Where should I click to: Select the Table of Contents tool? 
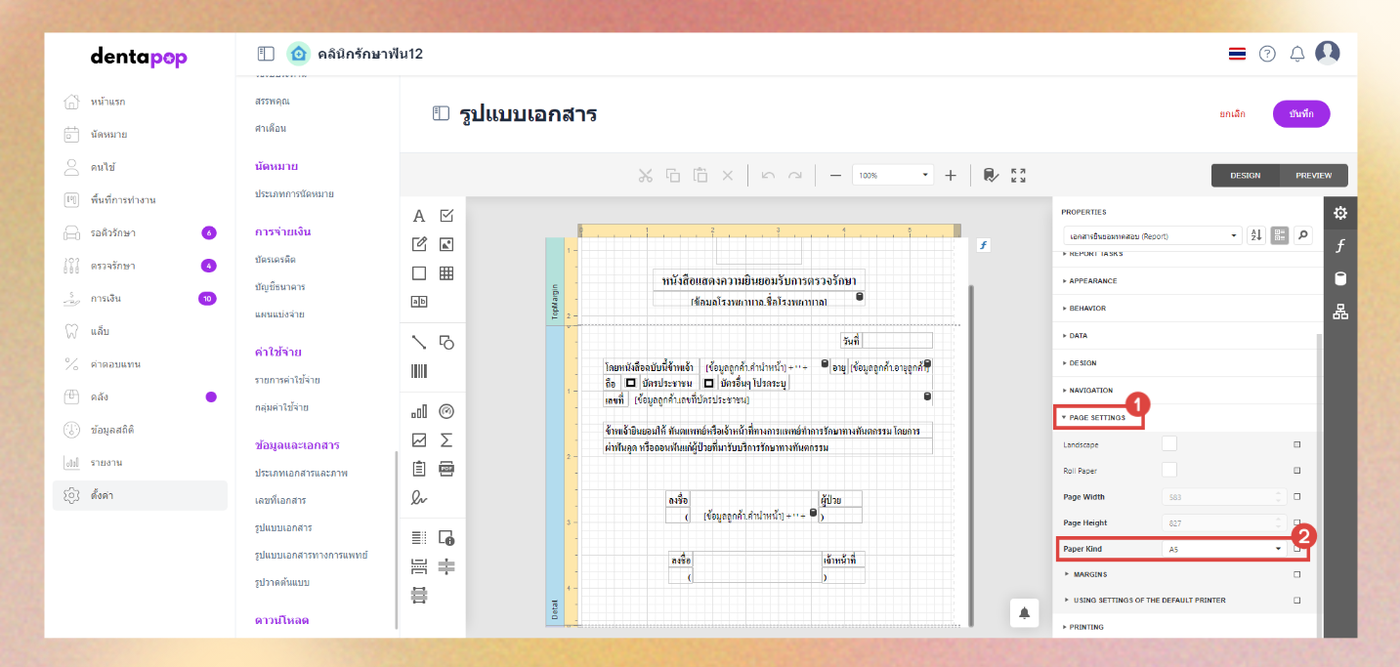(419, 538)
